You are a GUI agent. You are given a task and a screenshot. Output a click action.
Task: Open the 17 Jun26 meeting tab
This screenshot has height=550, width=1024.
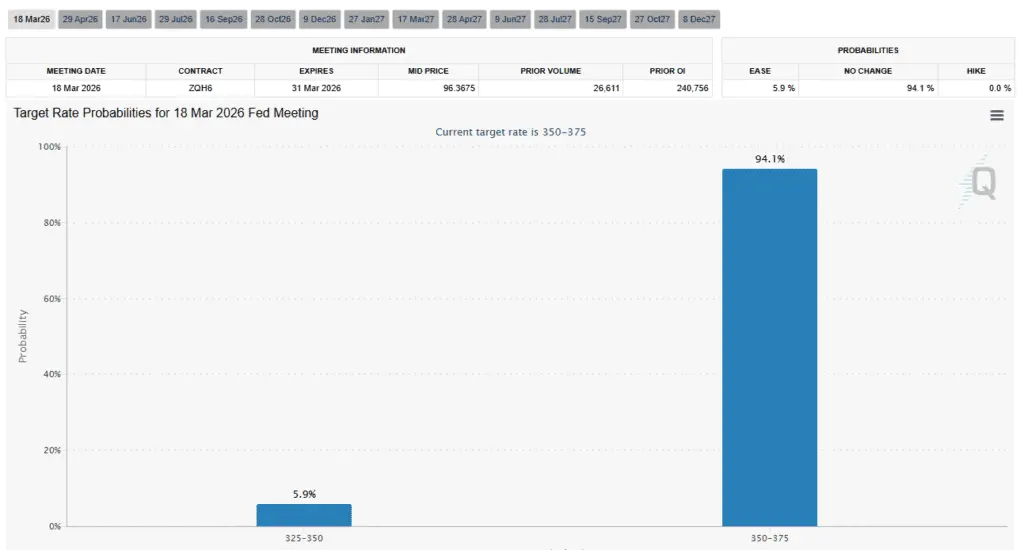pos(127,19)
